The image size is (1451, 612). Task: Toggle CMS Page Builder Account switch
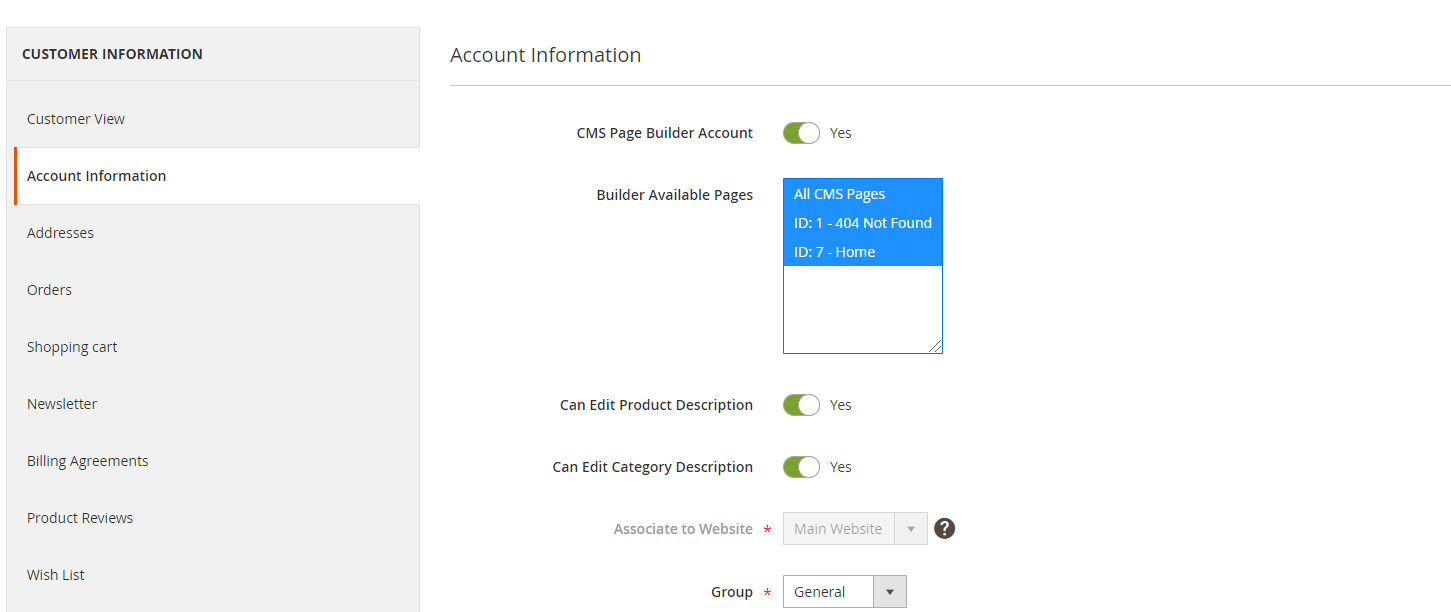801,133
